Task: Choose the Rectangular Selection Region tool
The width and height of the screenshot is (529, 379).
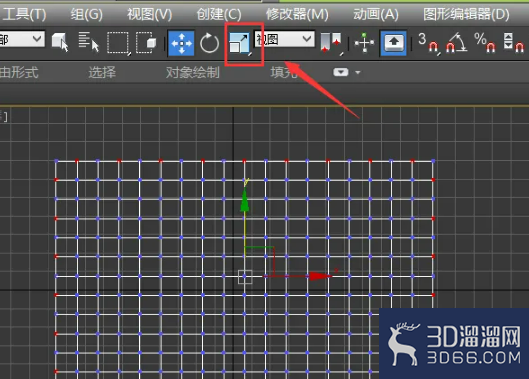Action: (x=118, y=43)
